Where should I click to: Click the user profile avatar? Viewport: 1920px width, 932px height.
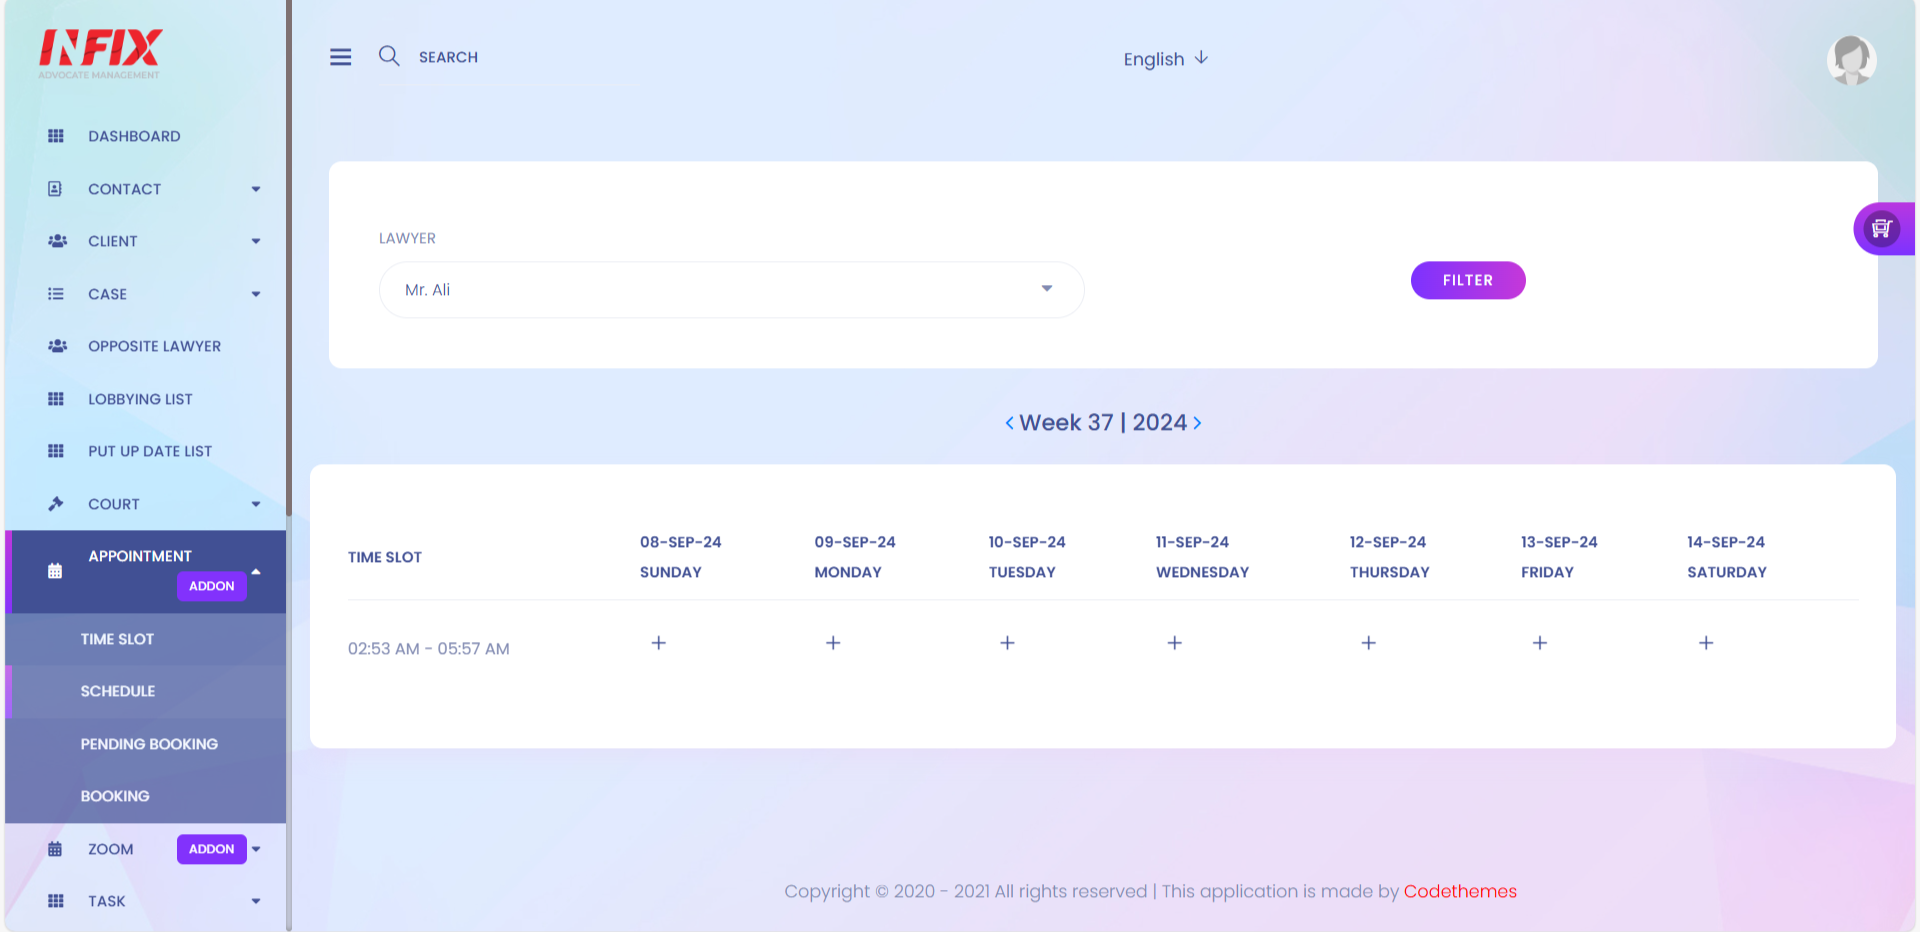1851,60
